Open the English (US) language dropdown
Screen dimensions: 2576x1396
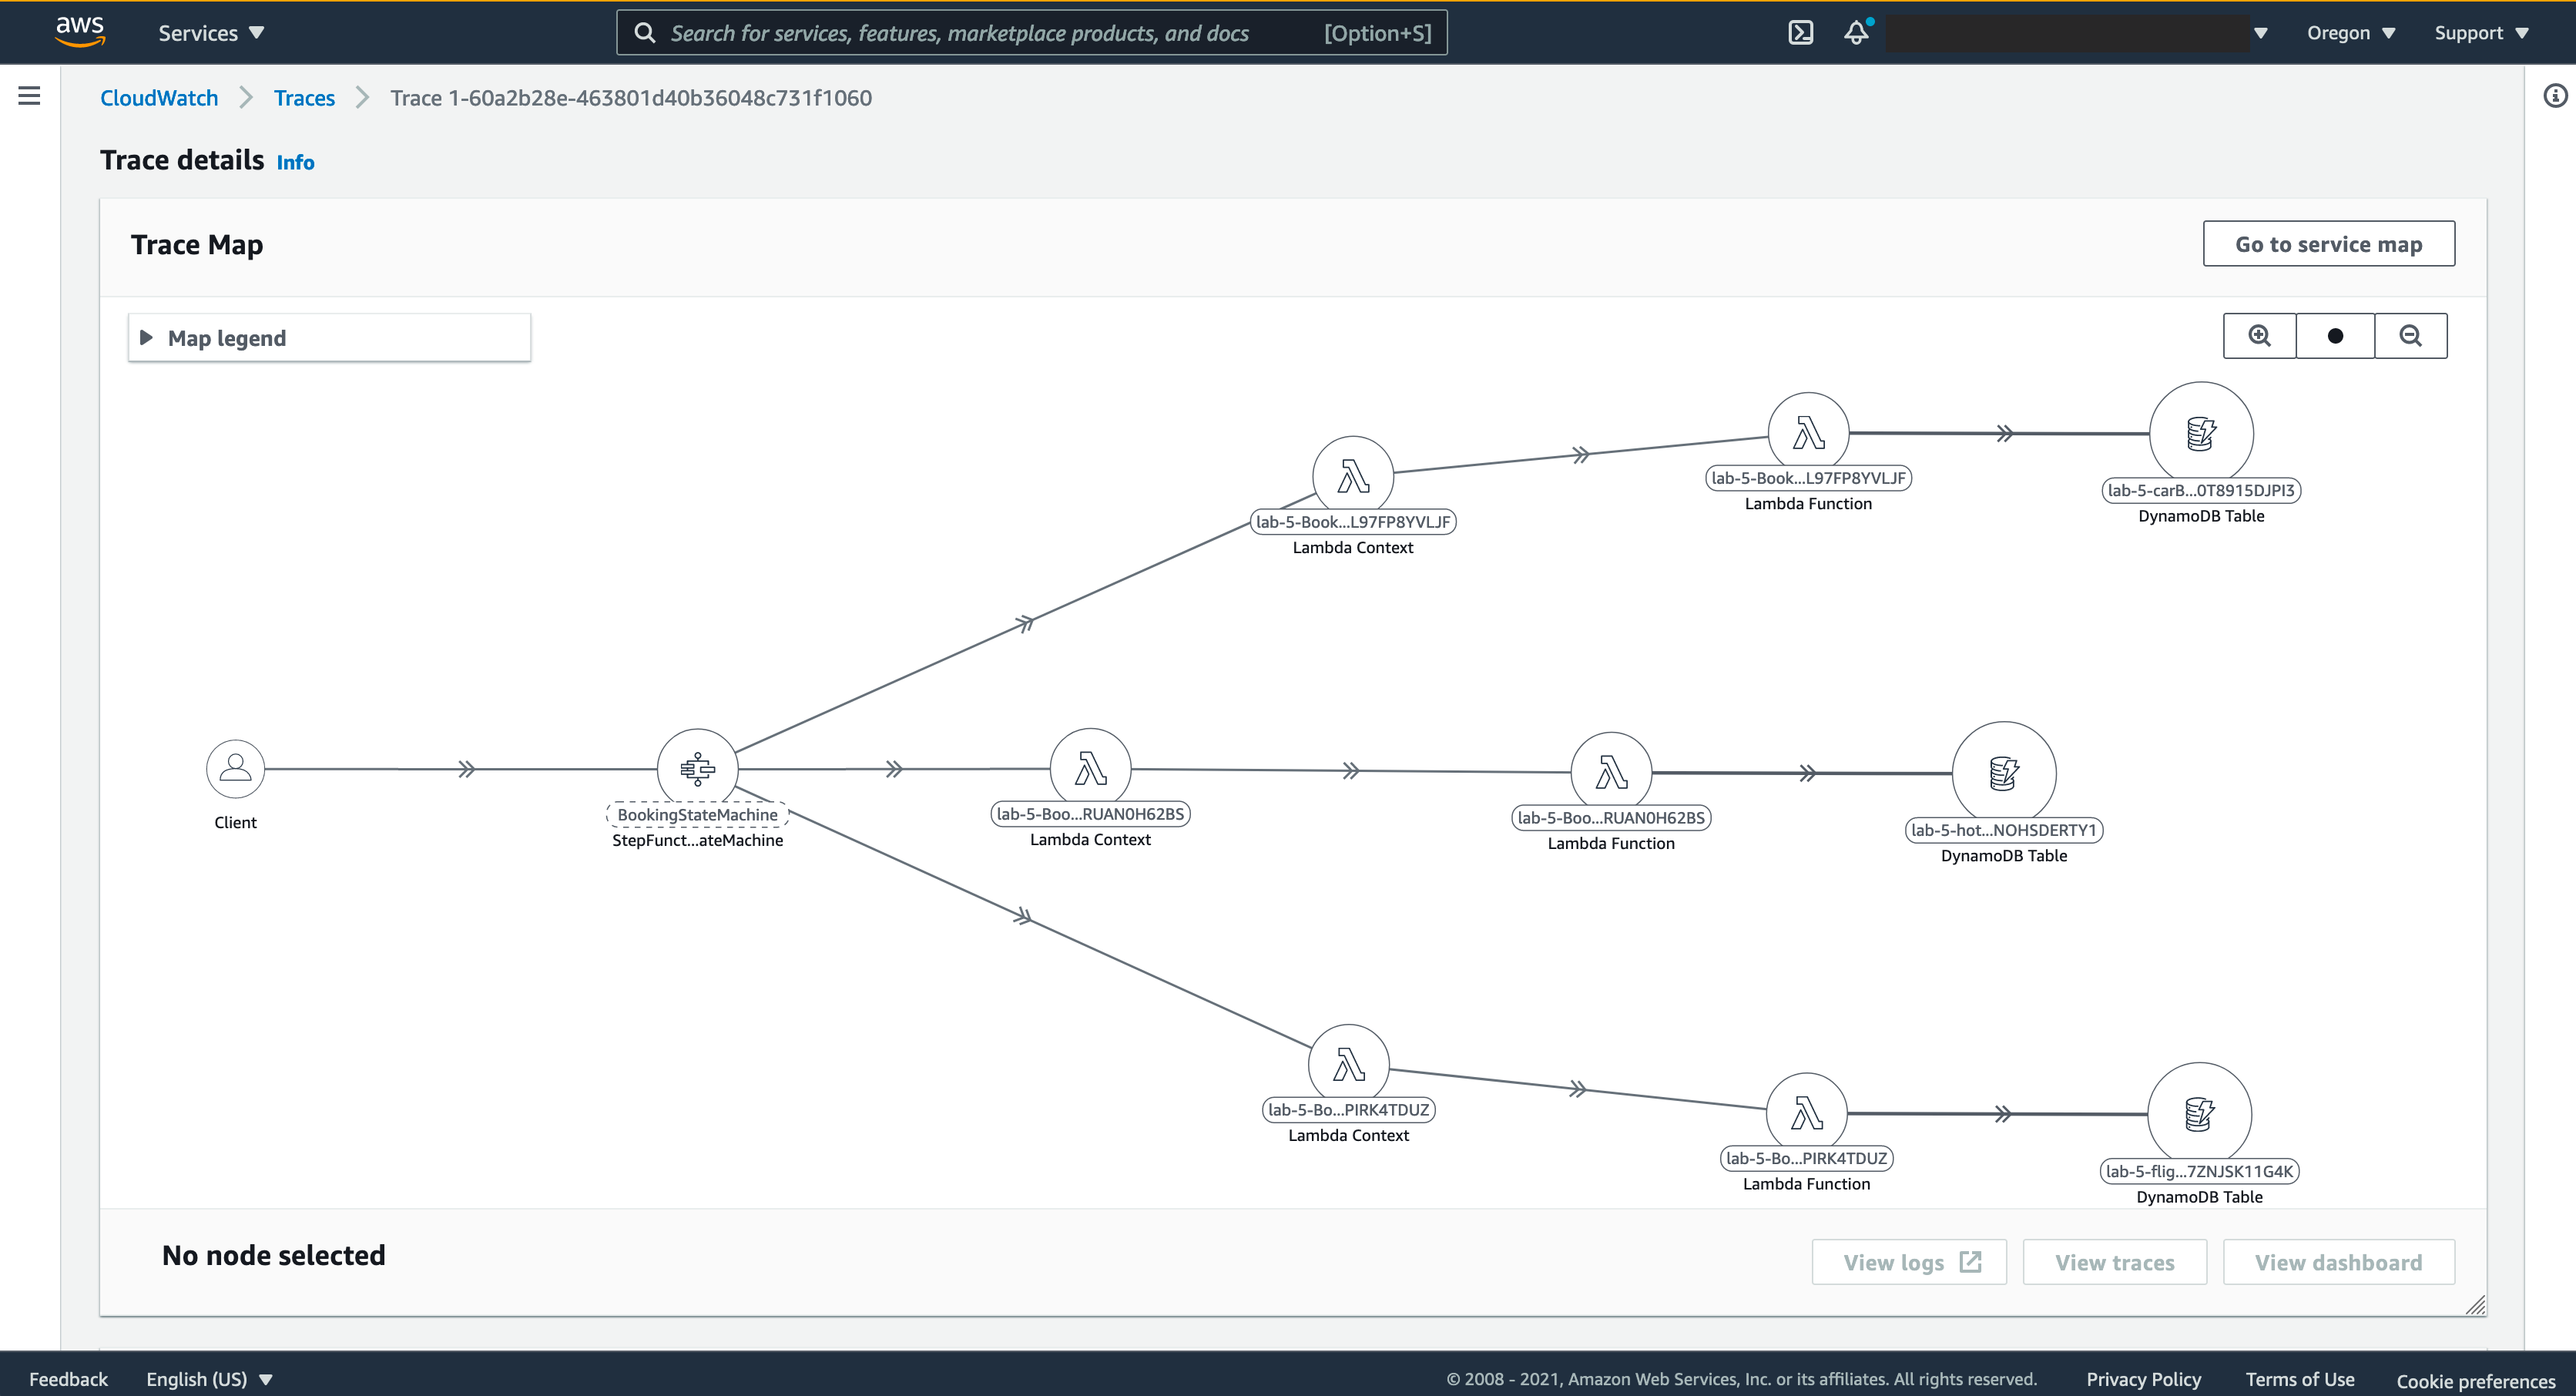click(209, 1379)
